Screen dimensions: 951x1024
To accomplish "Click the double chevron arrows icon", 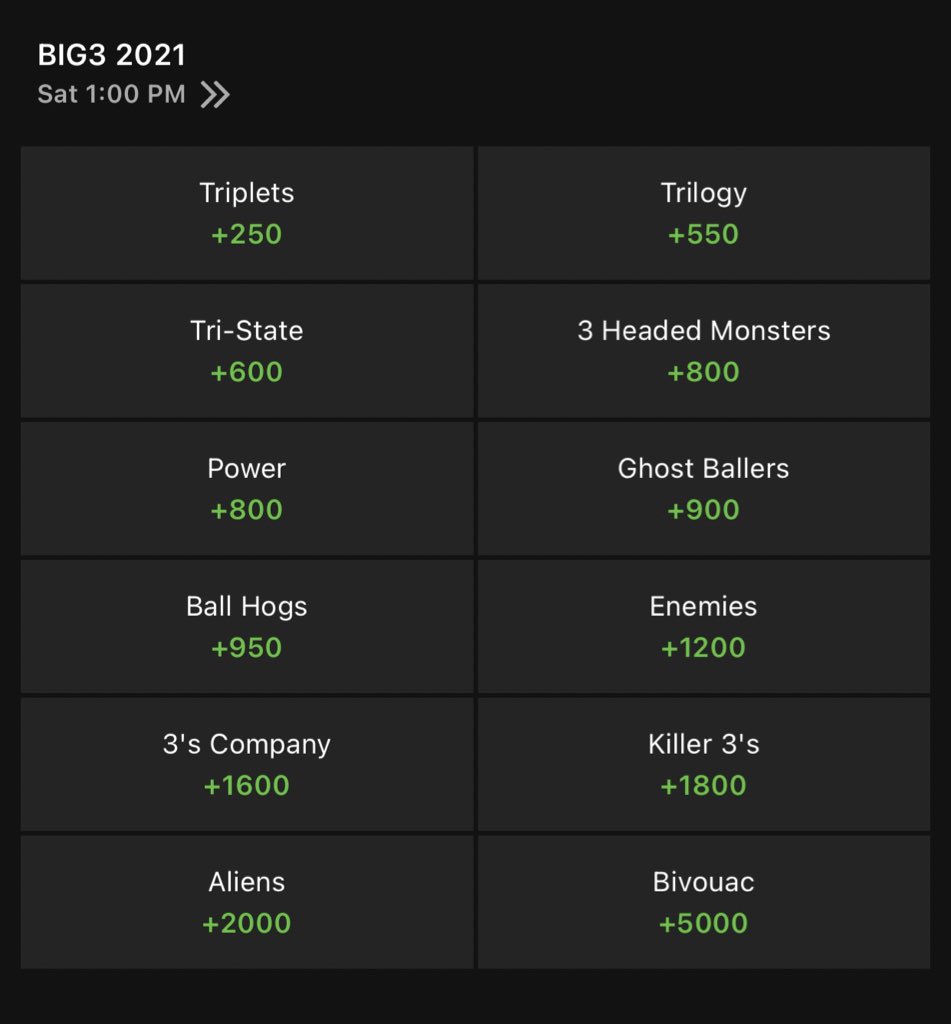I will (x=215, y=95).
